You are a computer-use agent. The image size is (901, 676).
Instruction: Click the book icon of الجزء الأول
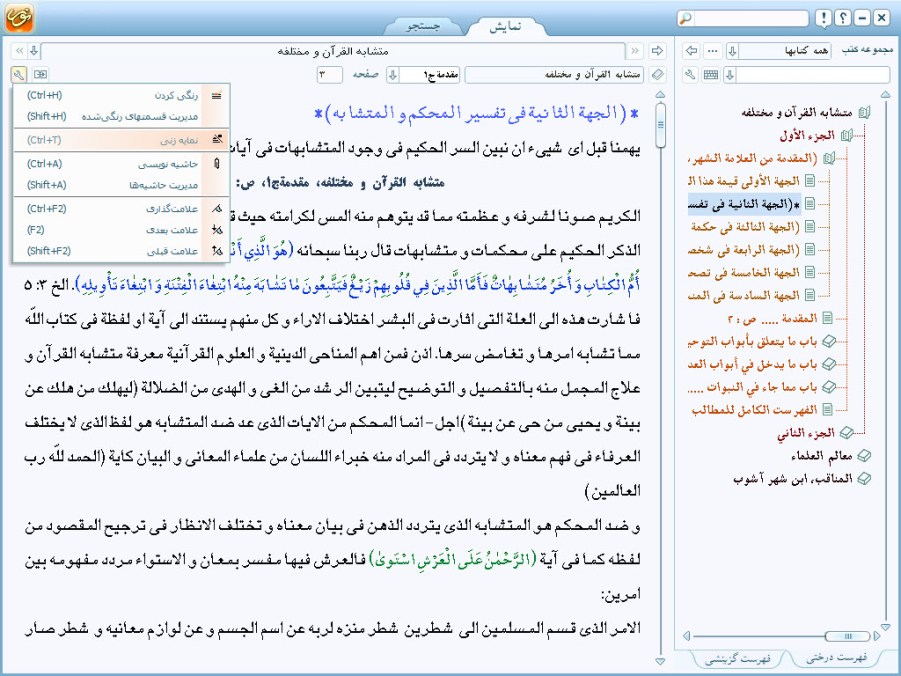click(846, 136)
